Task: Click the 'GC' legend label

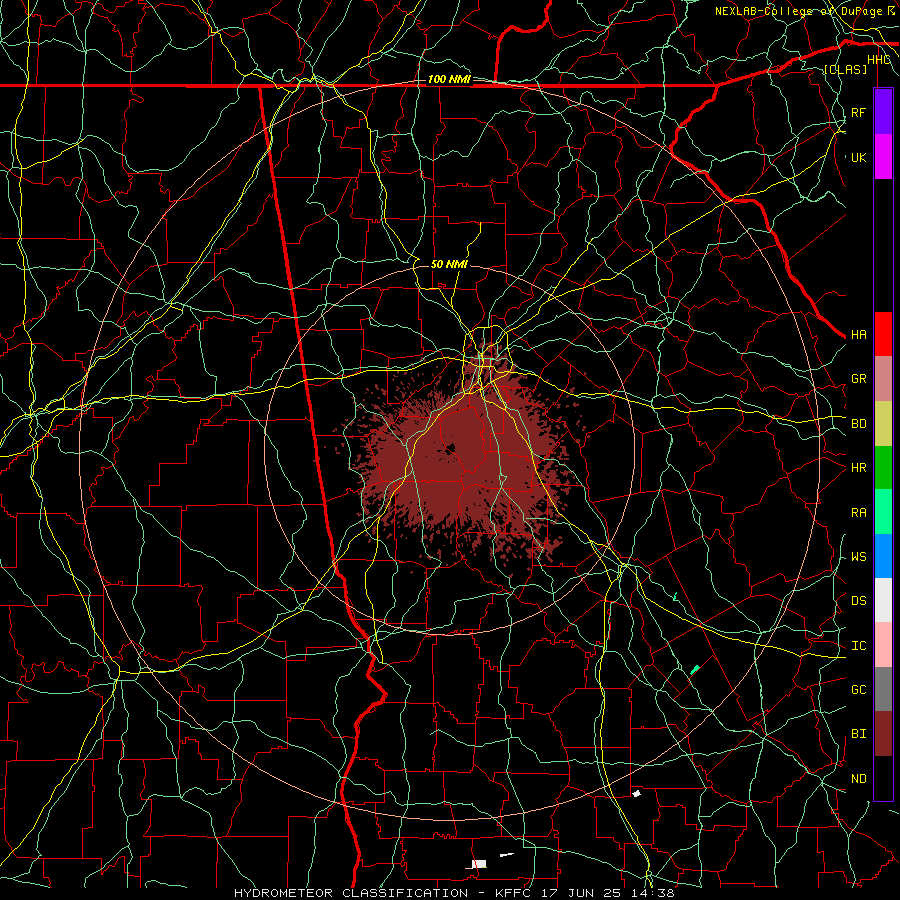Action: click(x=858, y=690)
